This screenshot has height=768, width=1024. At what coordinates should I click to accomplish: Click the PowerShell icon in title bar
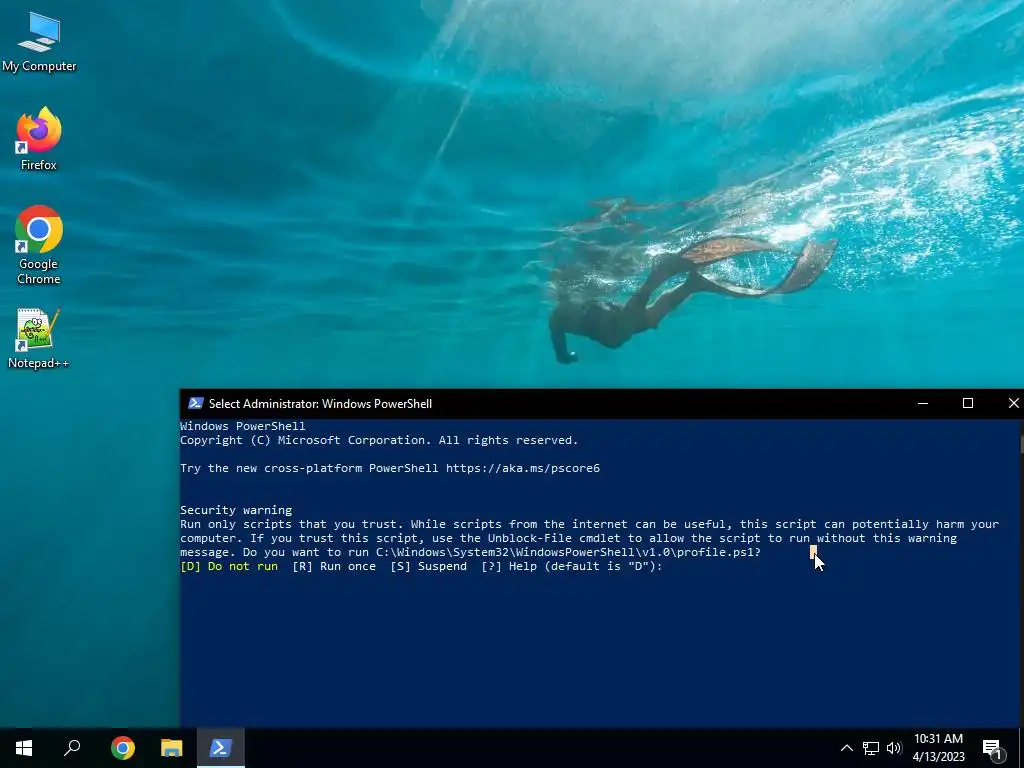point(195,404)
